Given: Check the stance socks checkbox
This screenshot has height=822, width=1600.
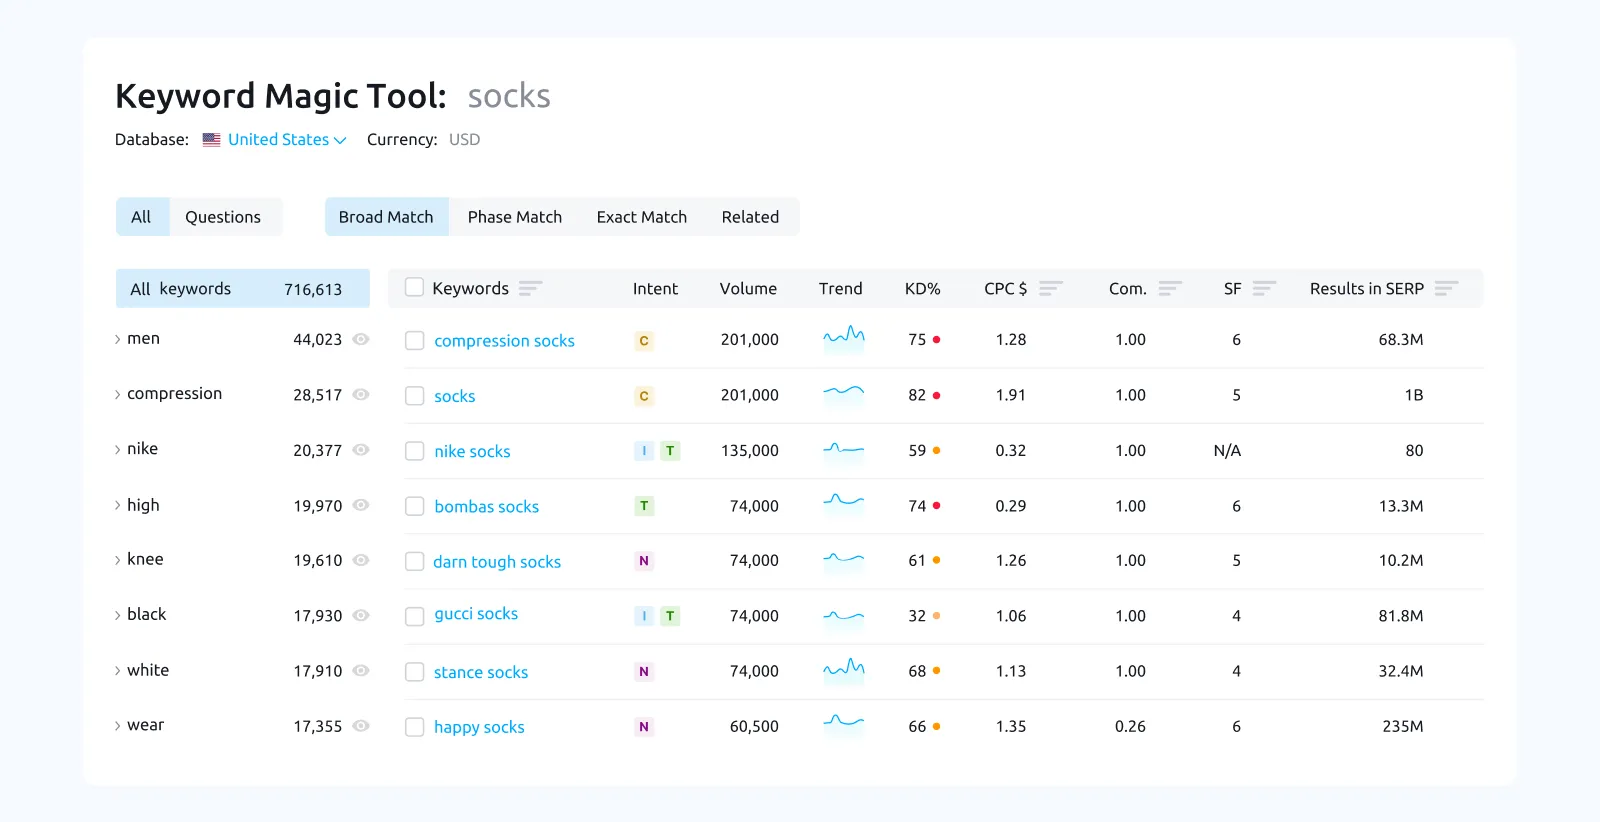Looking at the screenshot, I should click(x=414, y=672).
